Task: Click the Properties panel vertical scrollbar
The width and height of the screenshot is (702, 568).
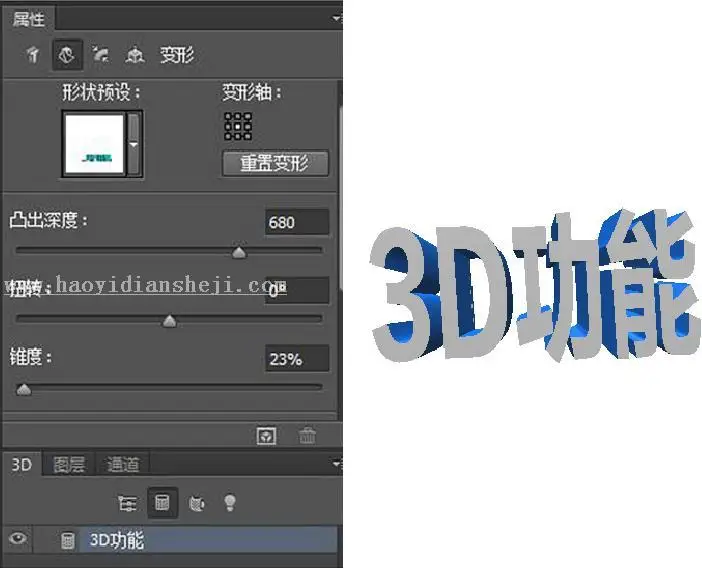Action: tap(340, 197)
